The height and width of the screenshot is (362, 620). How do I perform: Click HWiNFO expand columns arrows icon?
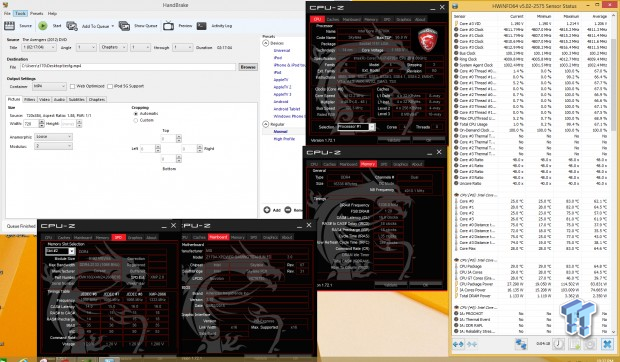point(459,345)
